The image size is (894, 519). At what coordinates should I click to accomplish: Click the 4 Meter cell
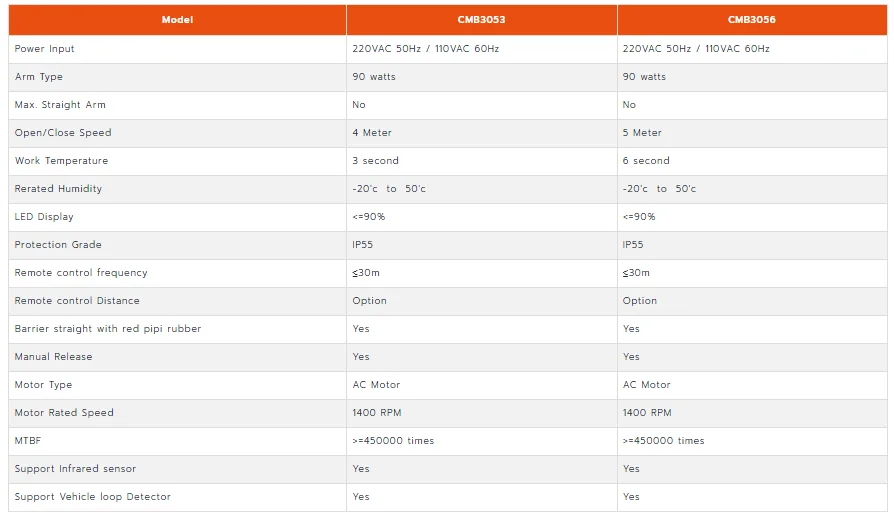pyautogui.click(x=372, y=133)
